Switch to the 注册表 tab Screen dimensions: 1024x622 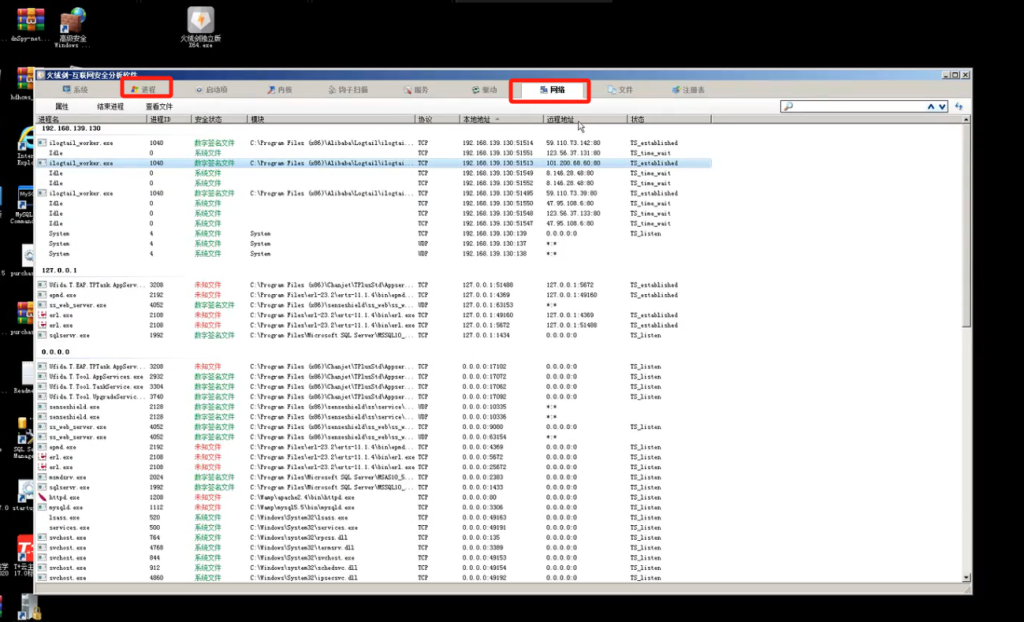click(x=688, y=90)
